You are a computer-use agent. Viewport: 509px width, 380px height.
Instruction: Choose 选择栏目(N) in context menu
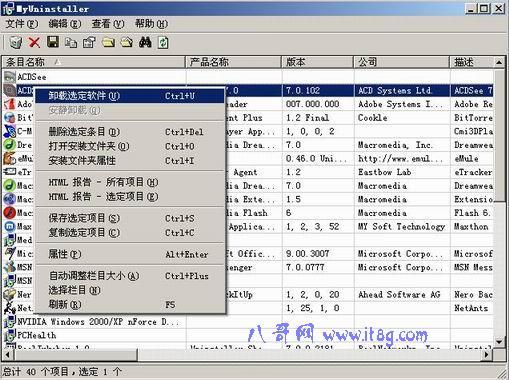pyautogui.click(x=130, y=290)
